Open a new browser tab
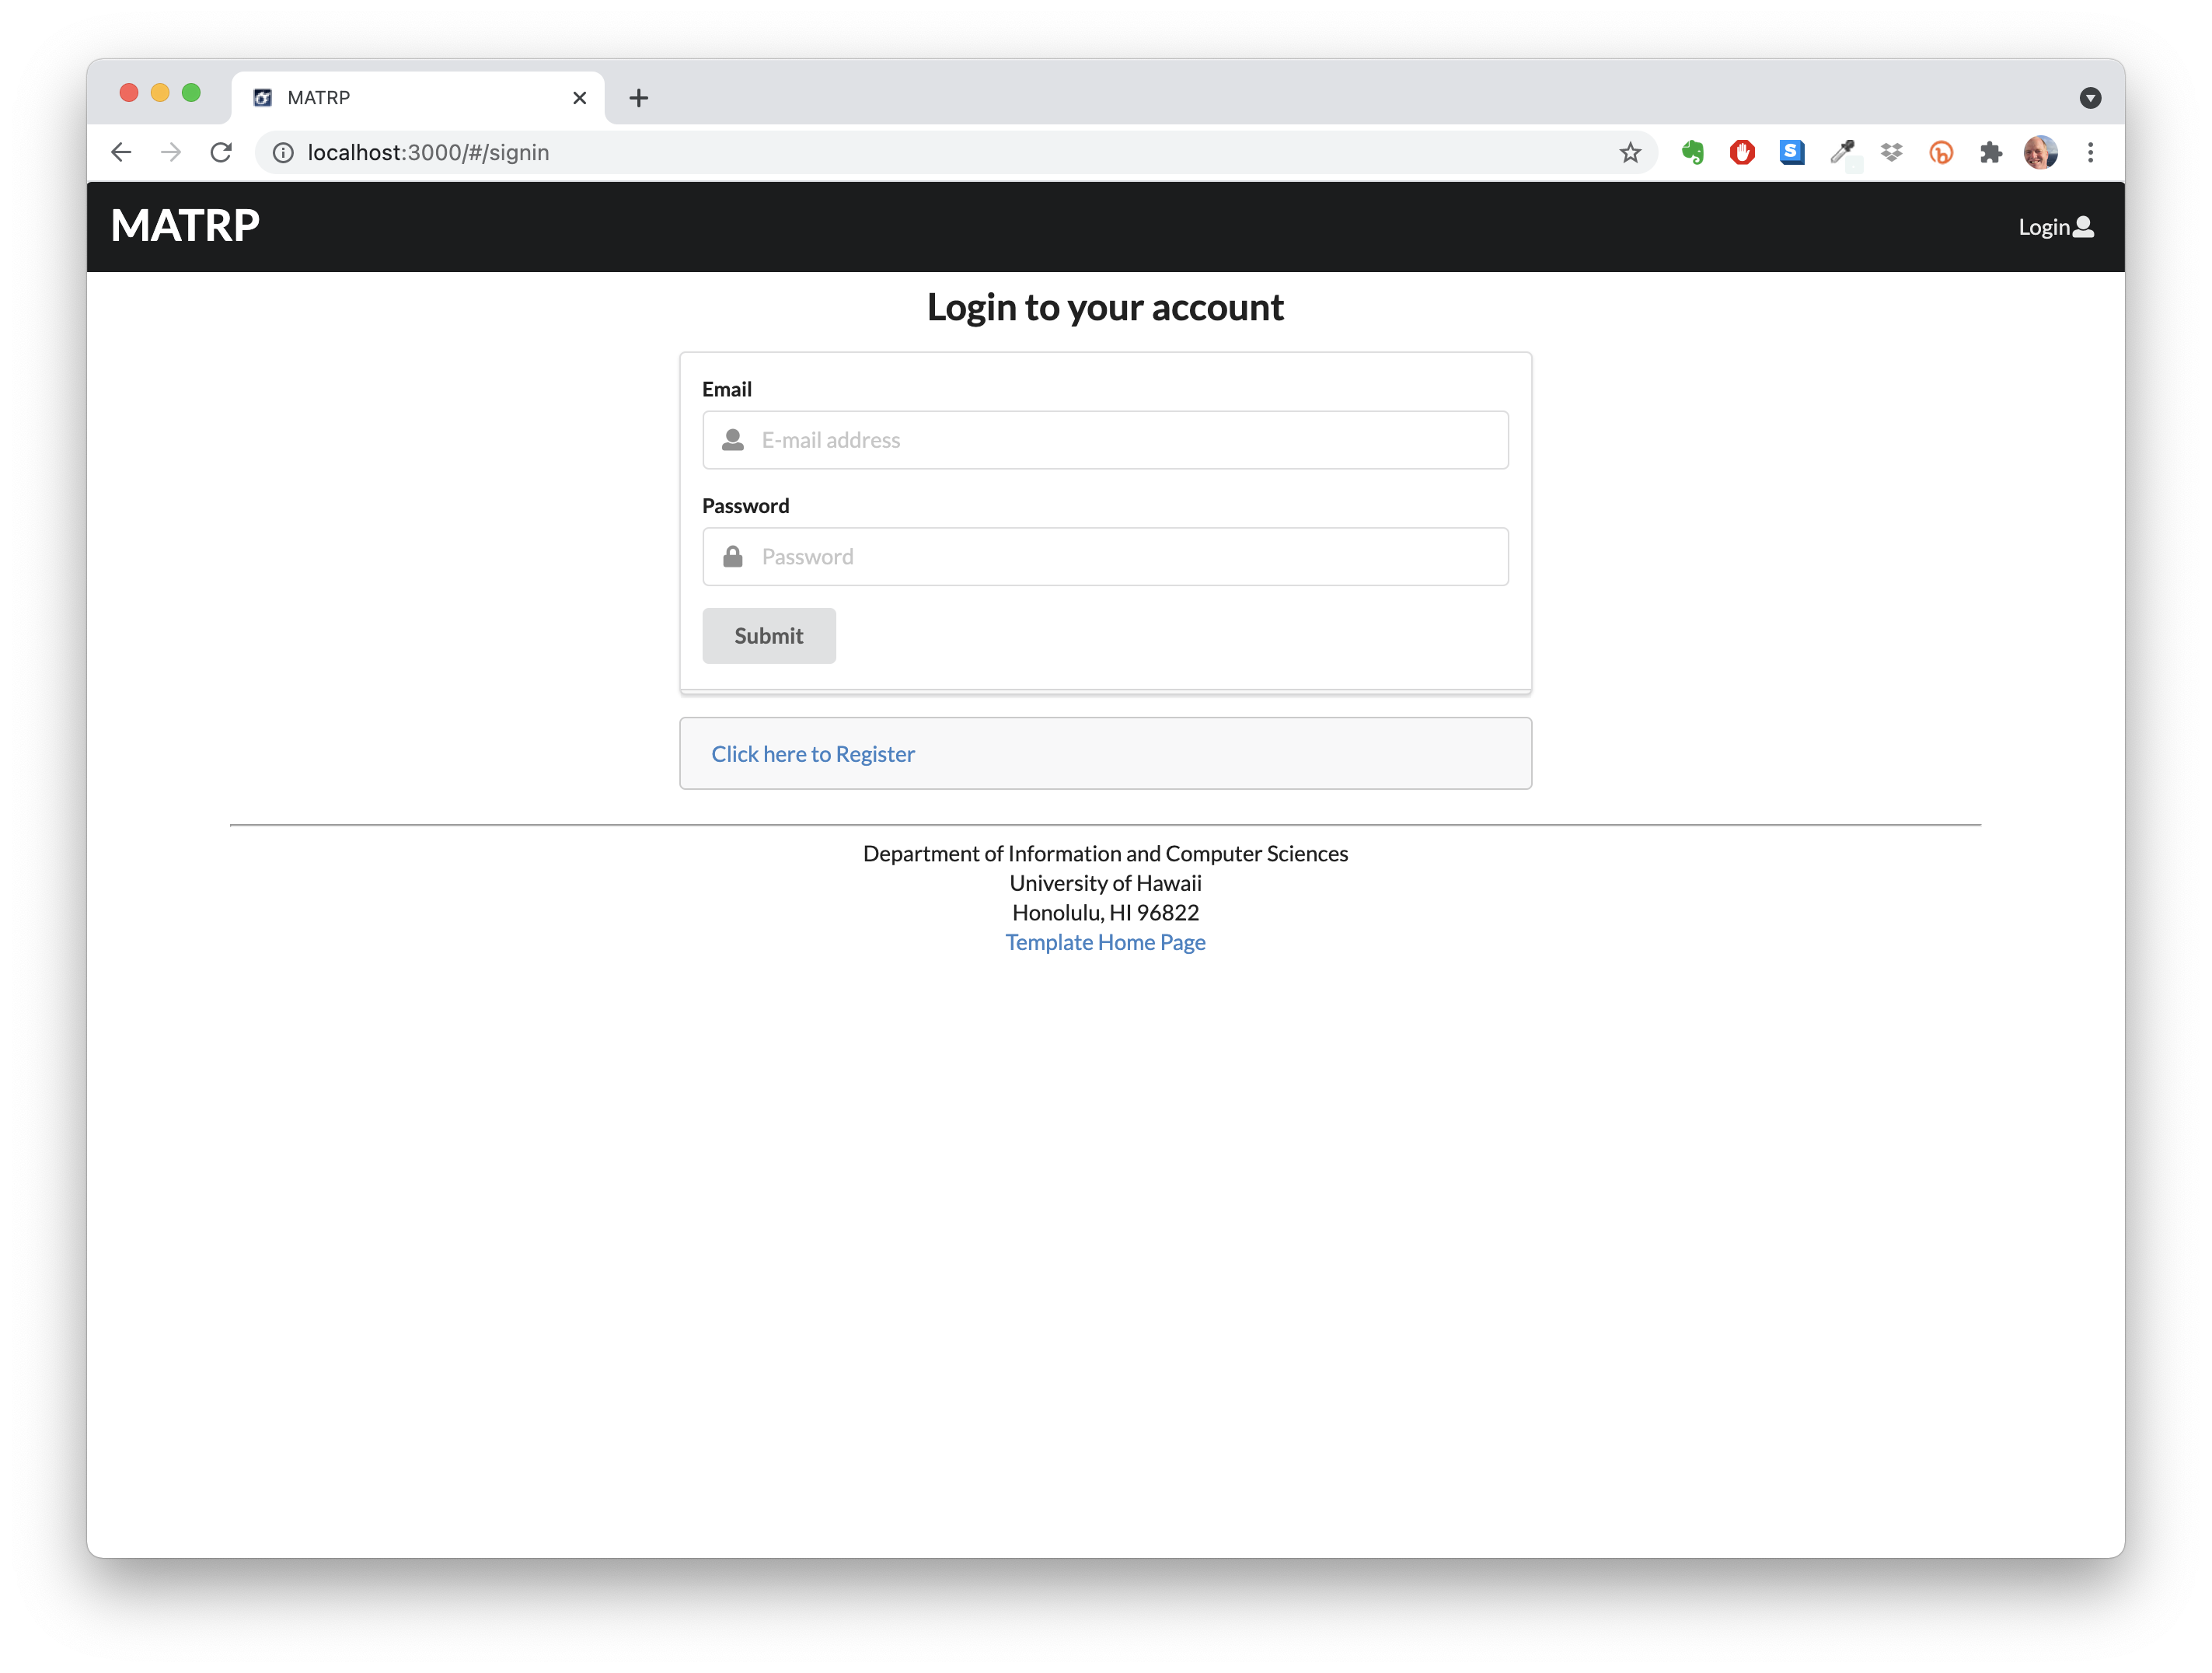Image resolution: width=2212 pixels, height=1673 pixels. pos(638,97)
